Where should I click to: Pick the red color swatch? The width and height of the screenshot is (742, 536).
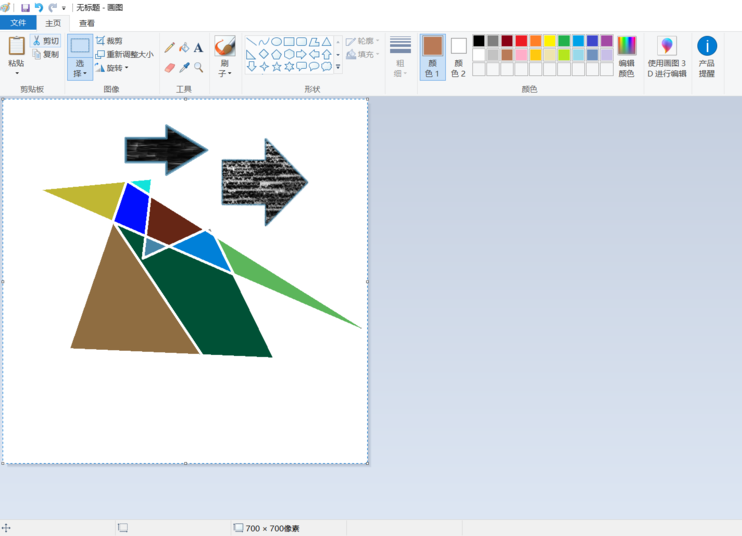521,41
